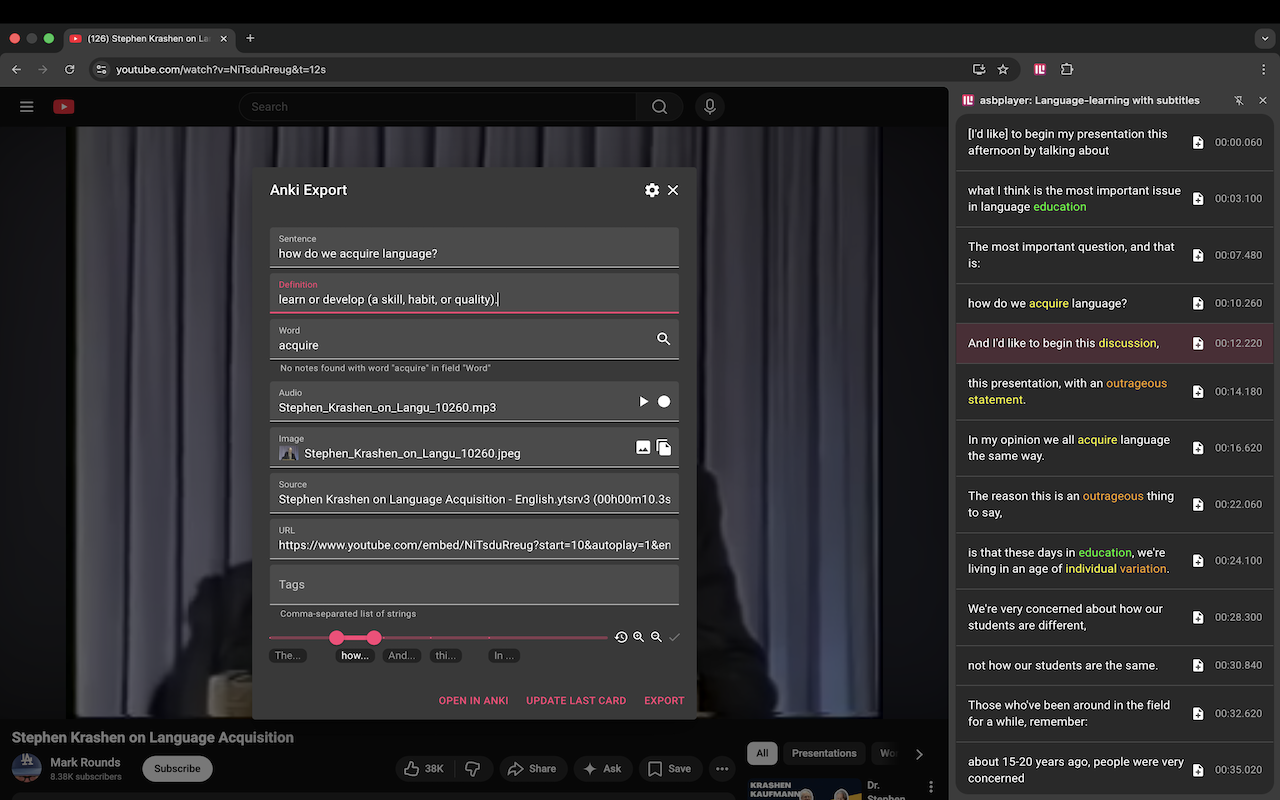
Task: Expand the hidden chips with the right chevron
Action: [x=919, y=753]
